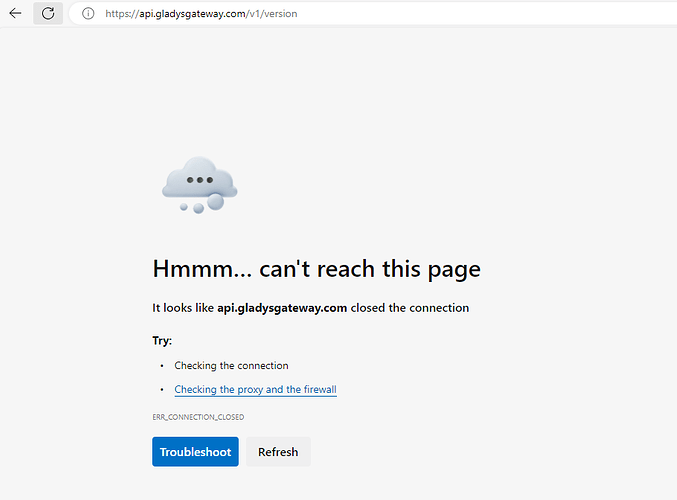
Task: Open site information icon in address bar
Action: tap(88, 14)
